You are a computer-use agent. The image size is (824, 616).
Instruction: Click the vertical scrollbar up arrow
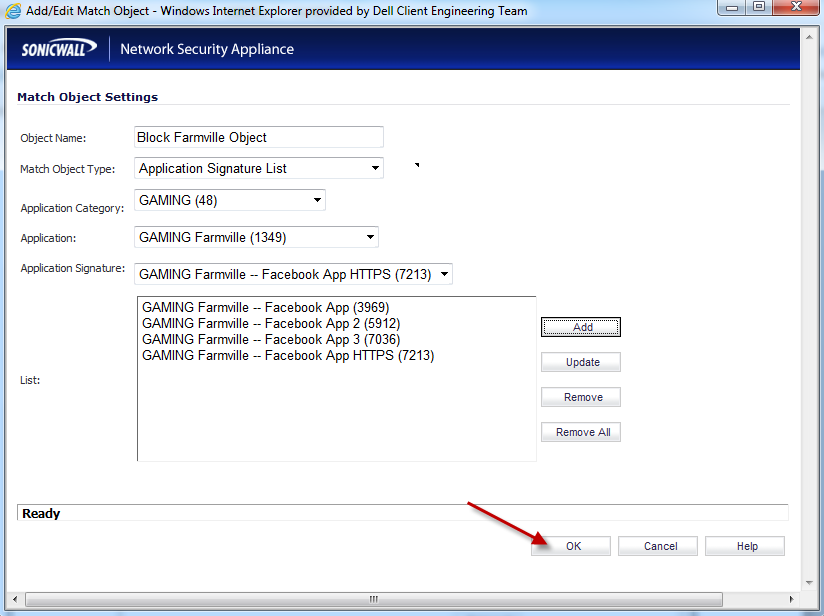[x=809, y=37]
